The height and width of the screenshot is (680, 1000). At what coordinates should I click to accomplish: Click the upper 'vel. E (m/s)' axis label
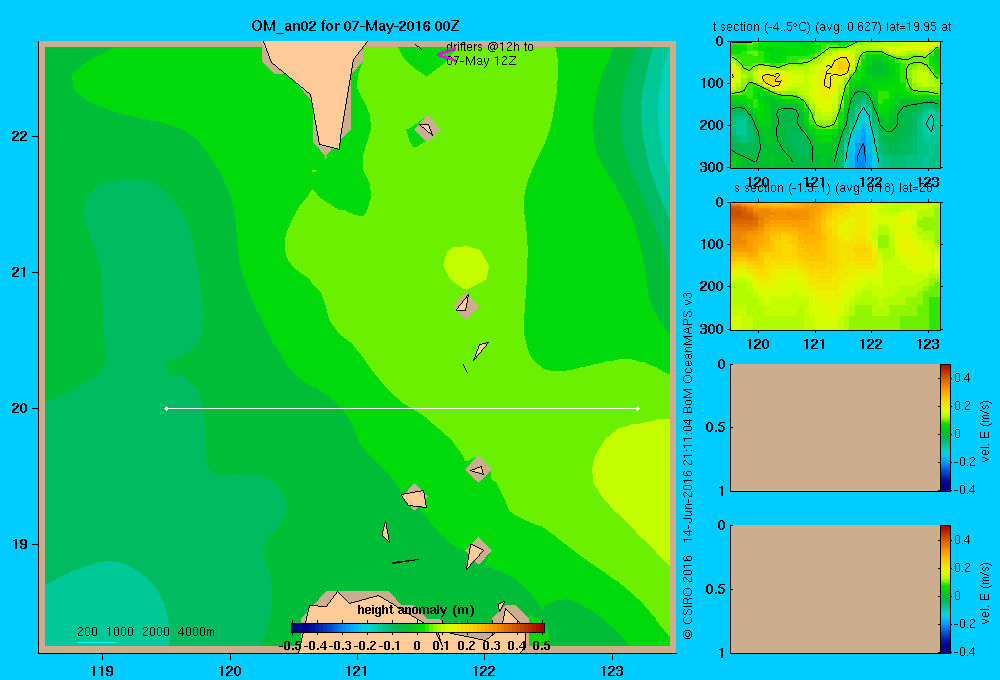(986, 431)
